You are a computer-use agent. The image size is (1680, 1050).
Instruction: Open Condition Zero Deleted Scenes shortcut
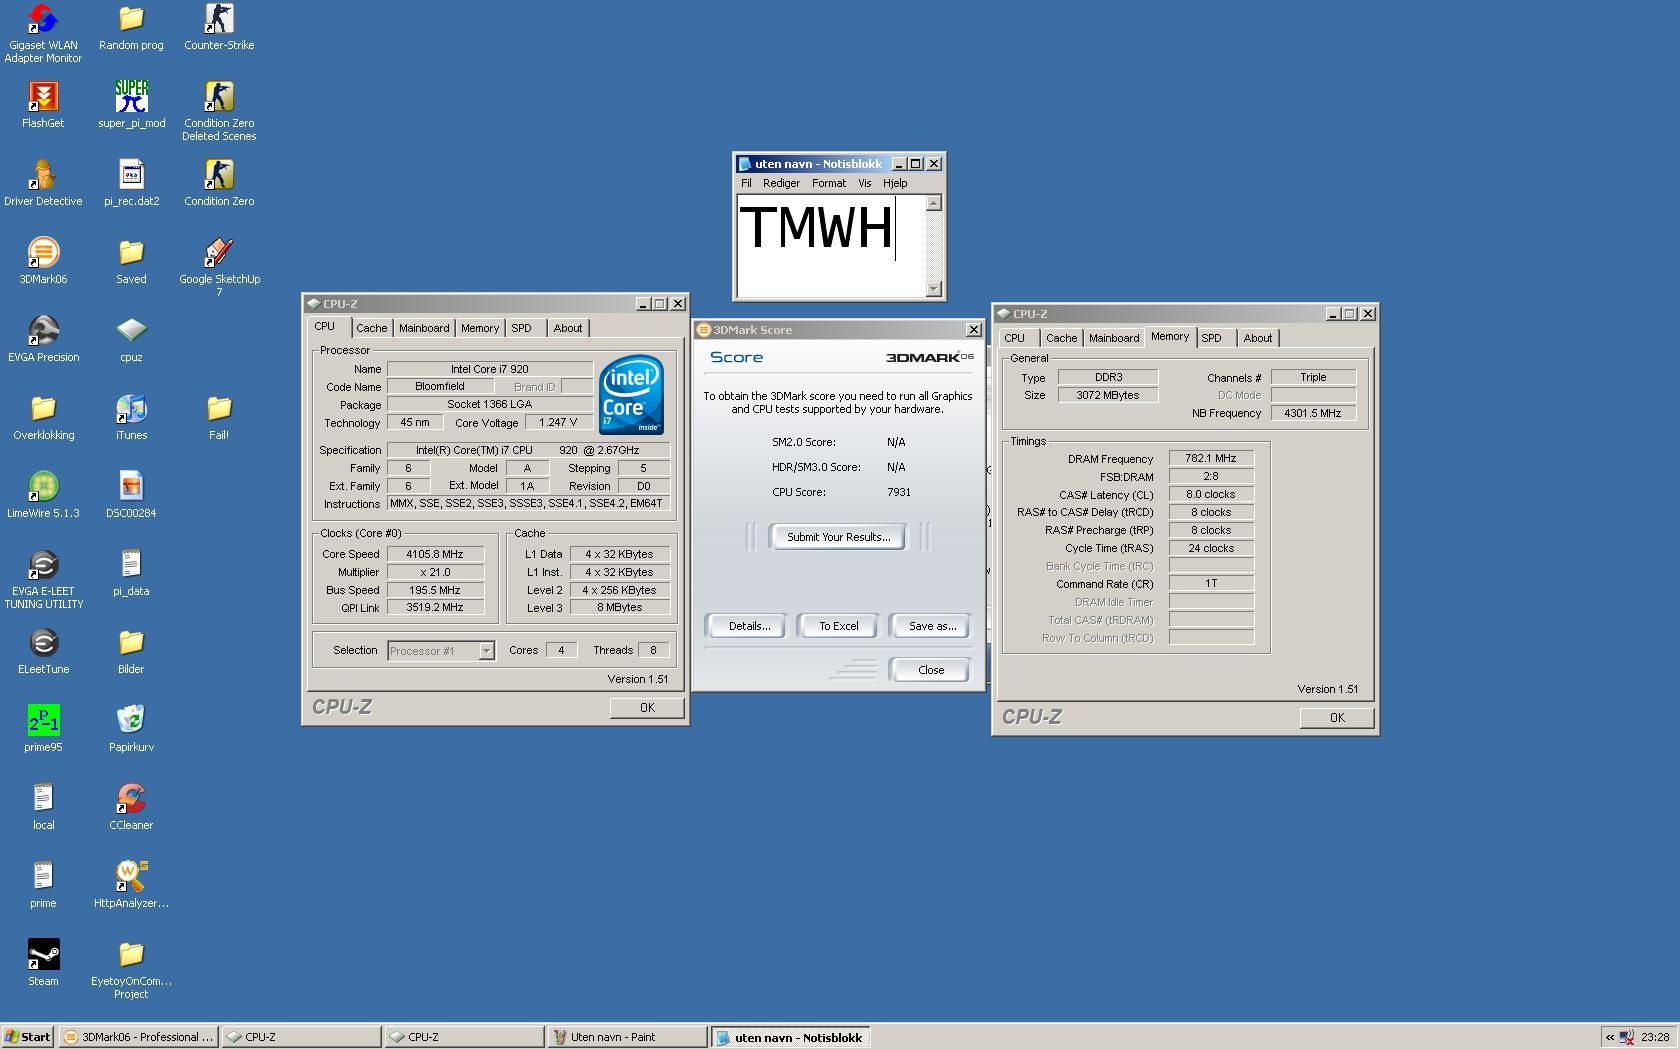pos(219,111)
